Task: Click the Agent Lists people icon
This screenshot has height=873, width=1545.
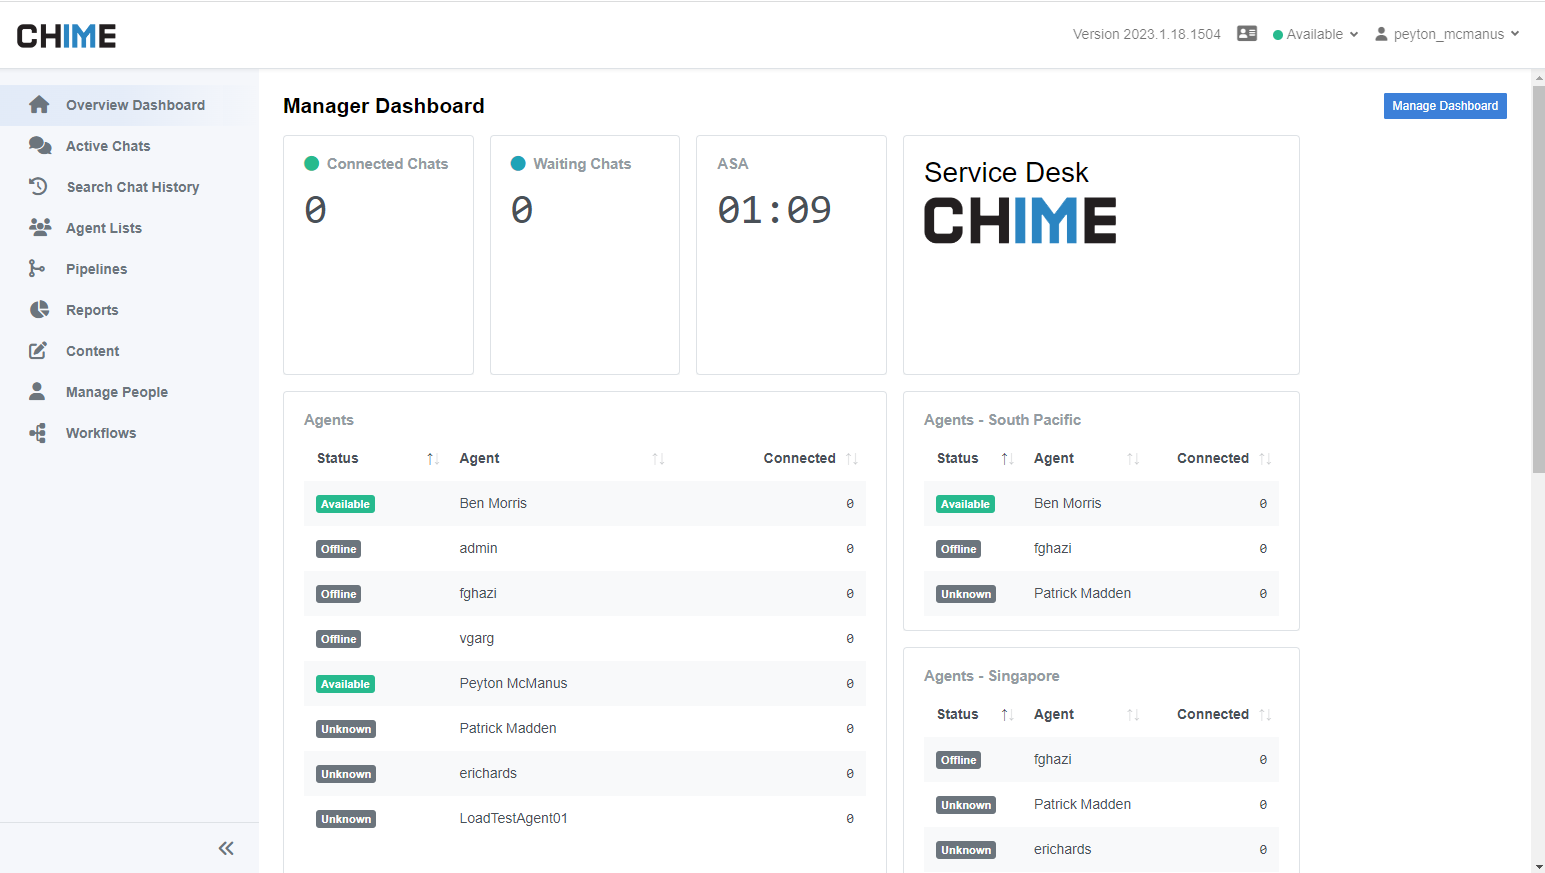Action: pos(40,227)
